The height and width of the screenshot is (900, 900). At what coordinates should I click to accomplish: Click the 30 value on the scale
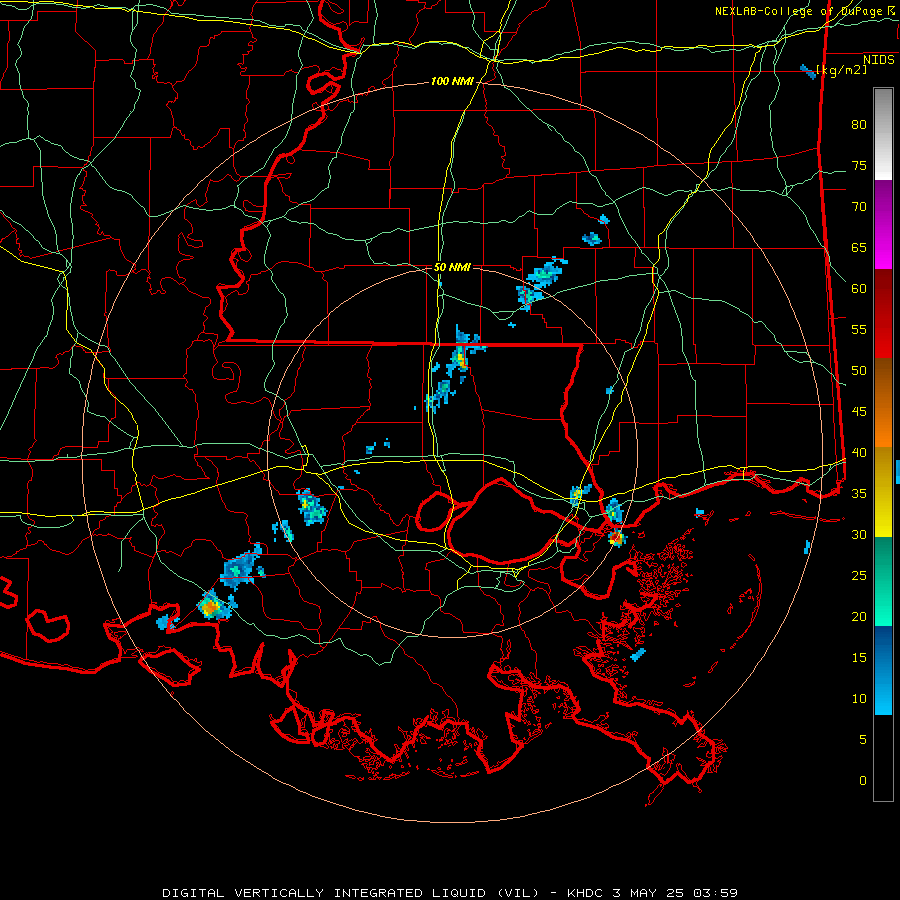859,534
